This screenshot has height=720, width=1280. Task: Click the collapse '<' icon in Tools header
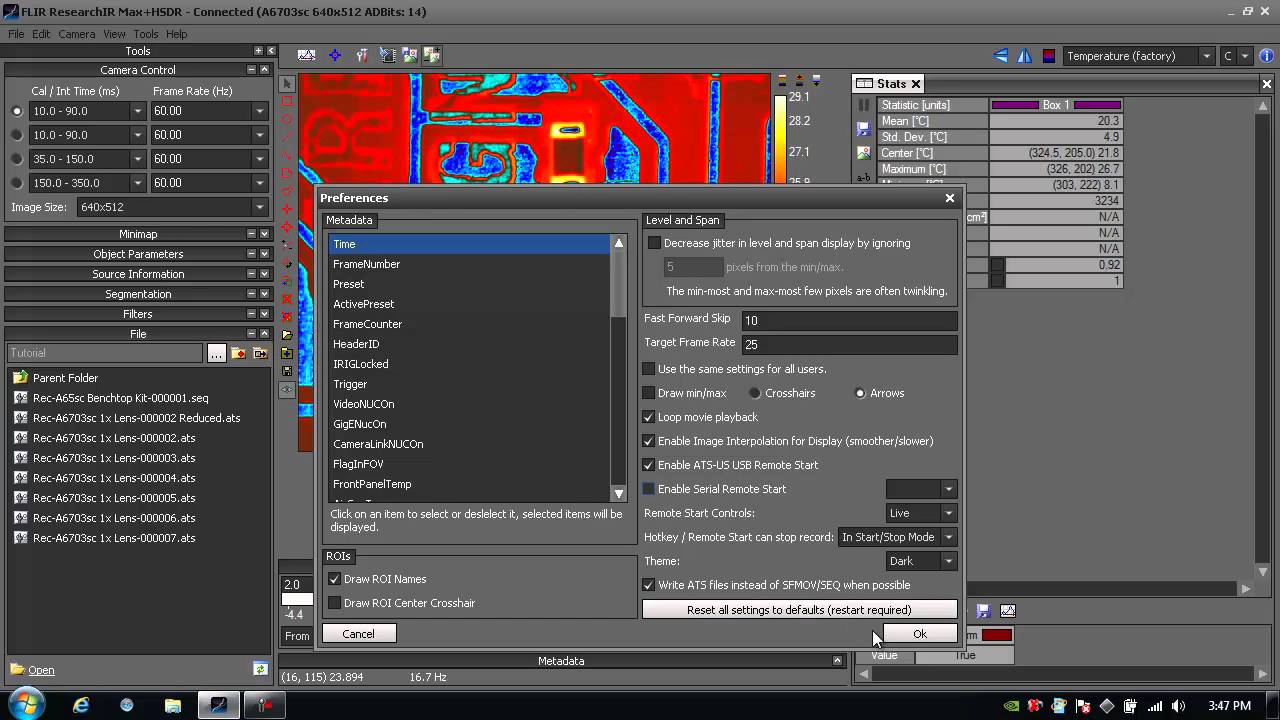270,51
